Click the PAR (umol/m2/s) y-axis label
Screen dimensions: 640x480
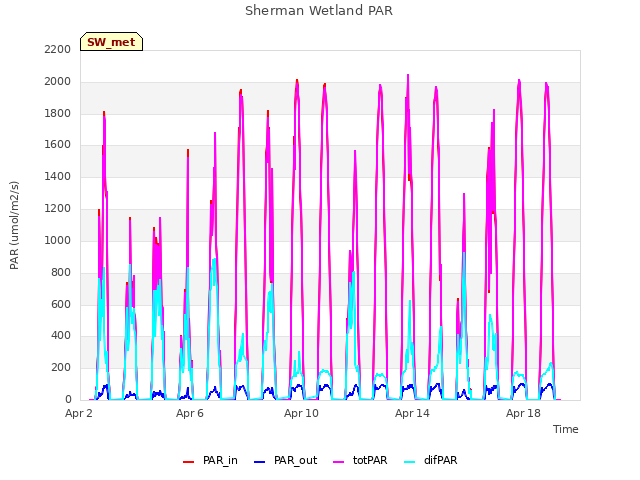(14, 225)
